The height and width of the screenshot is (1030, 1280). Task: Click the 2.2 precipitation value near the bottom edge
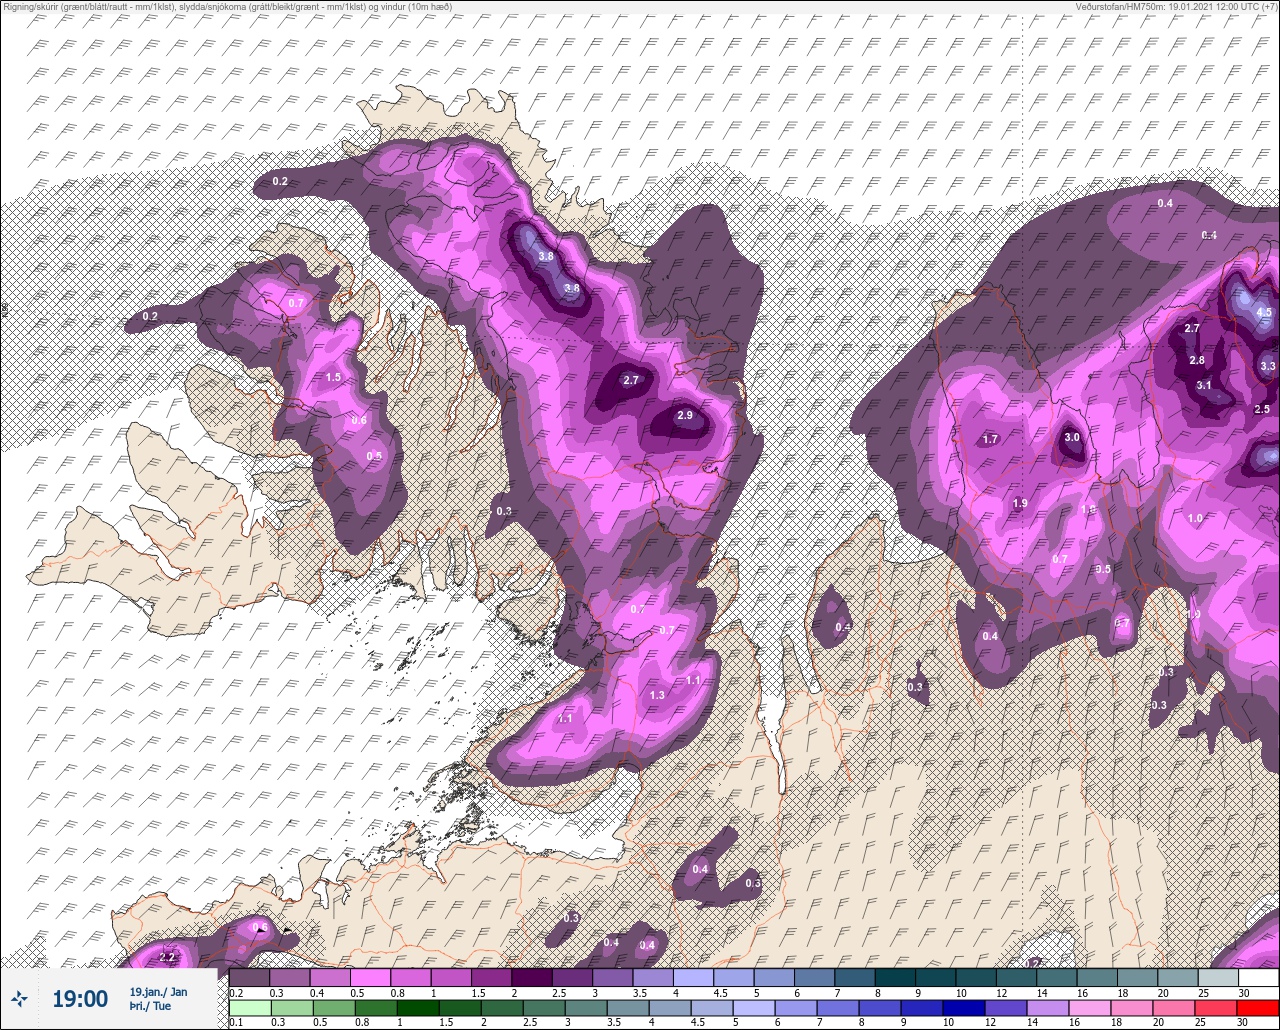point(167,958)
